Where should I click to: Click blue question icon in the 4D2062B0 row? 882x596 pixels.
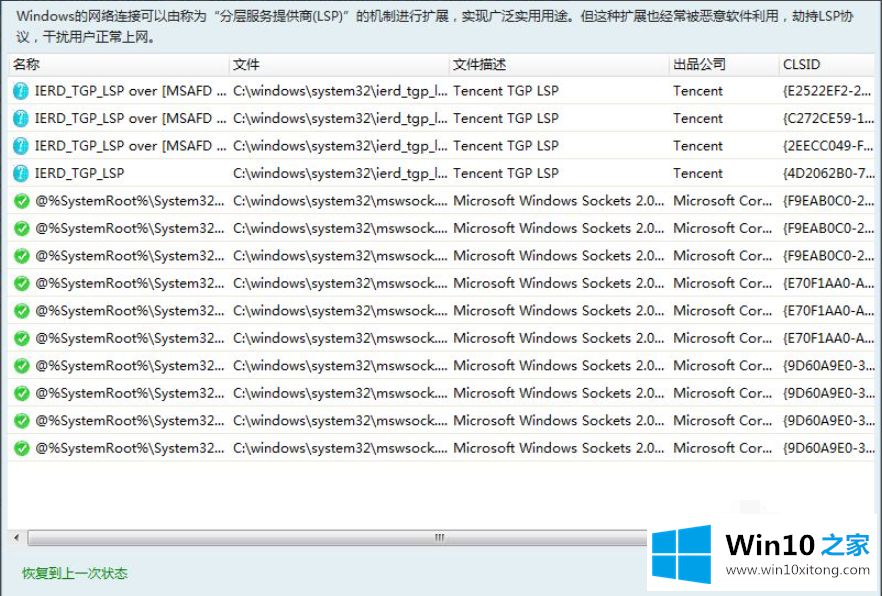[x=21, y=173]
